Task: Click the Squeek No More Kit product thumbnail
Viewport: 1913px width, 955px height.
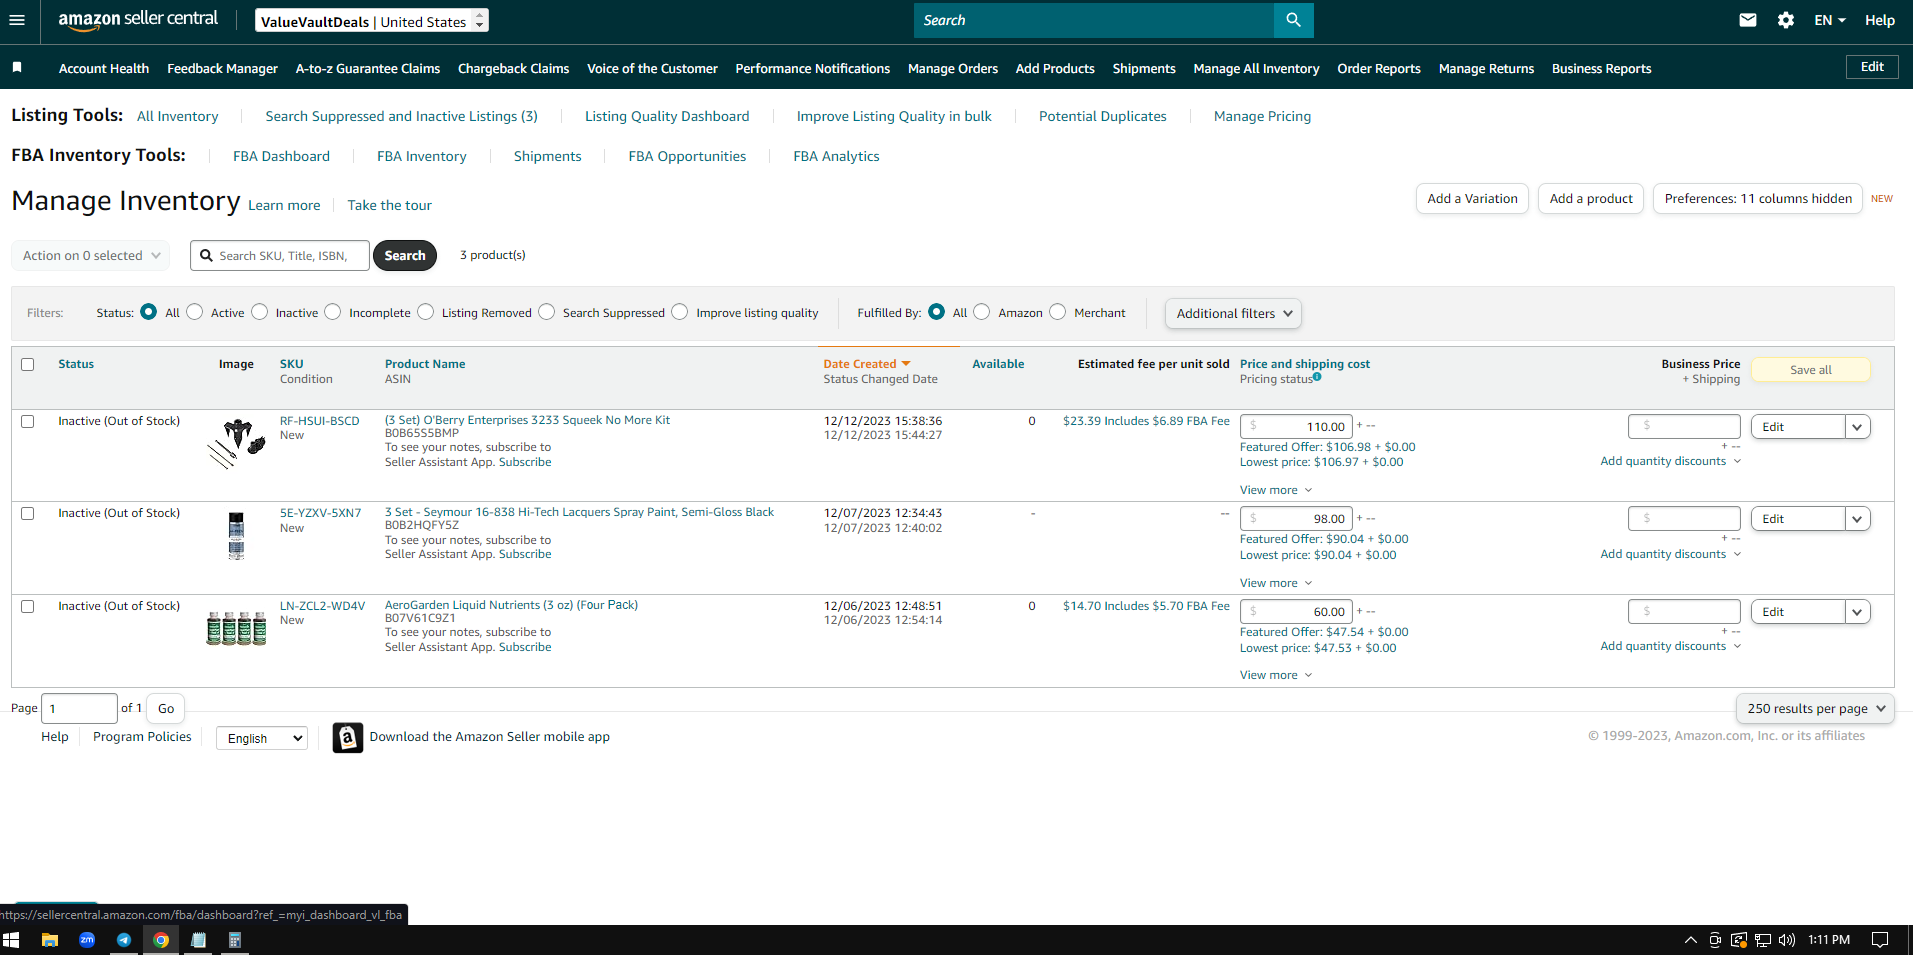Action: (x=236, y=444)
